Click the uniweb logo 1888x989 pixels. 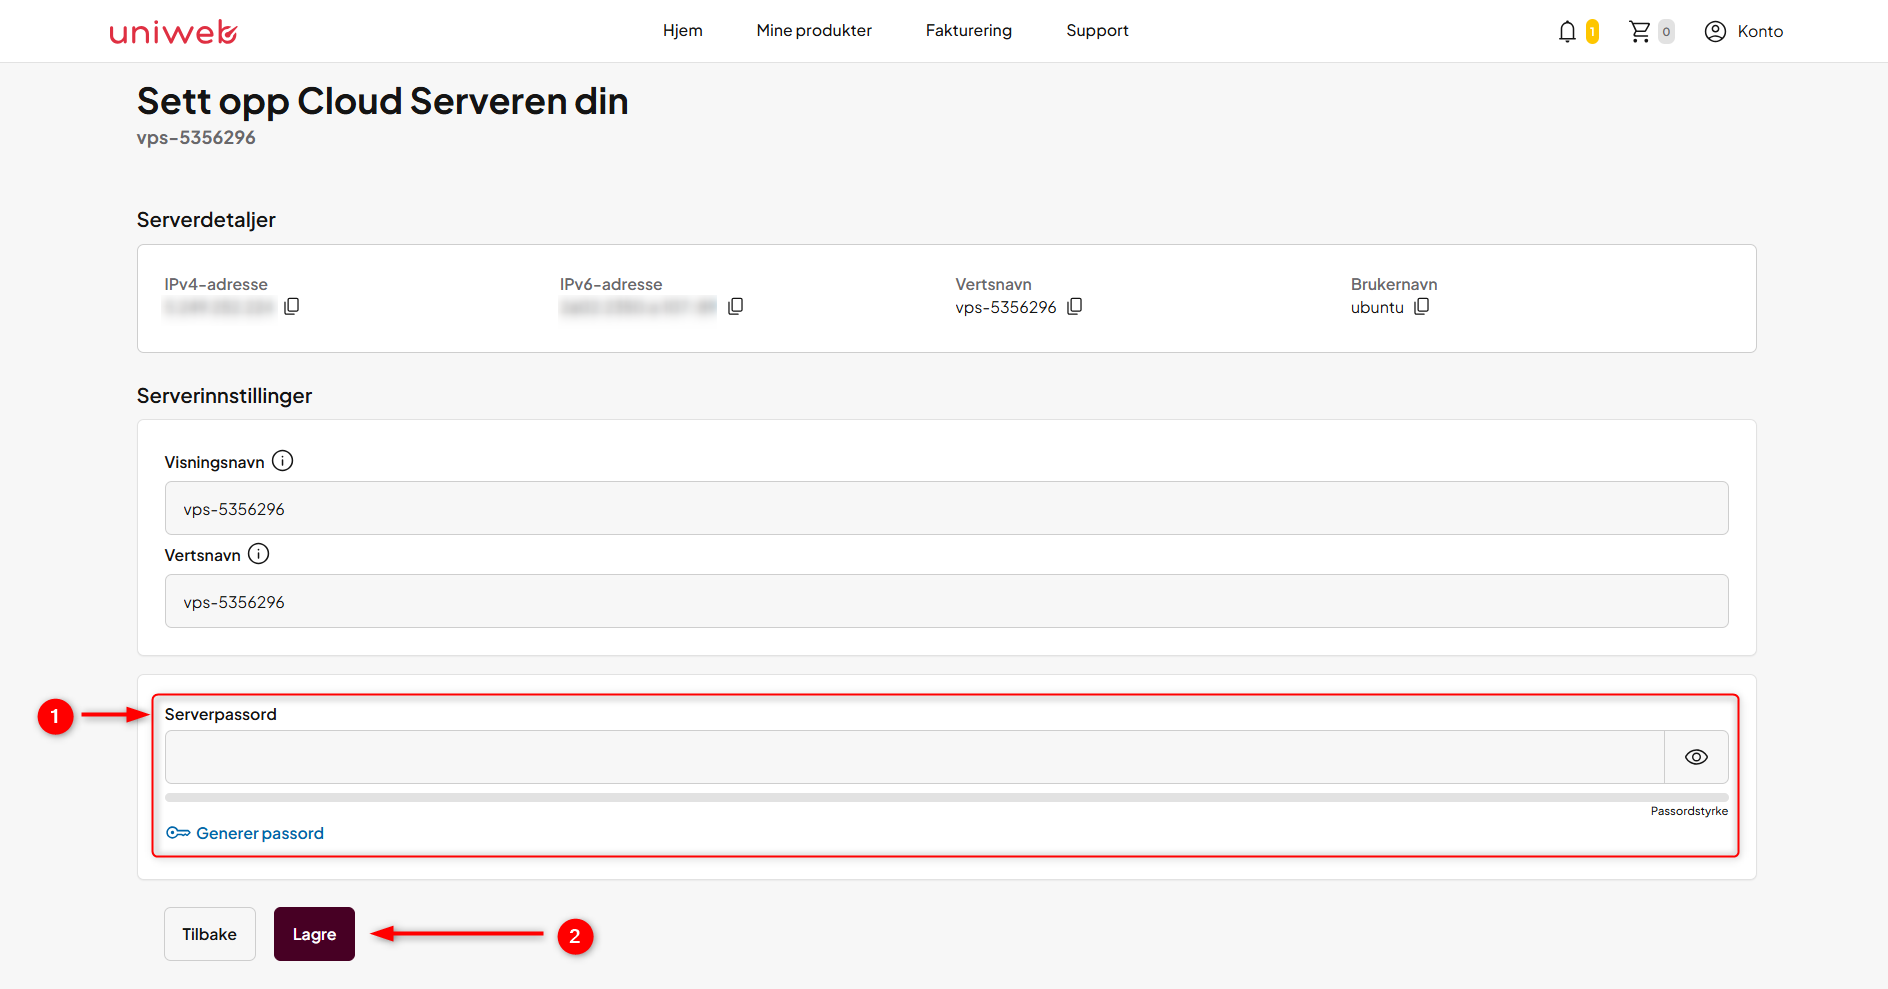173,32
